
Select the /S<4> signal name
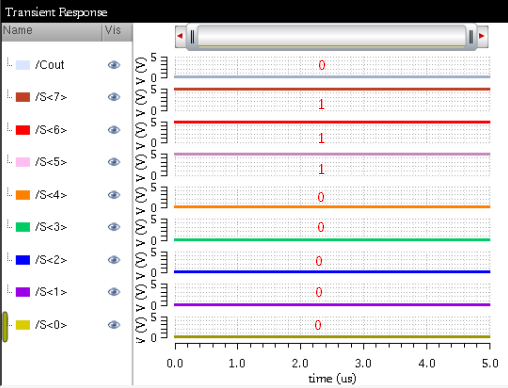[51, 195]
